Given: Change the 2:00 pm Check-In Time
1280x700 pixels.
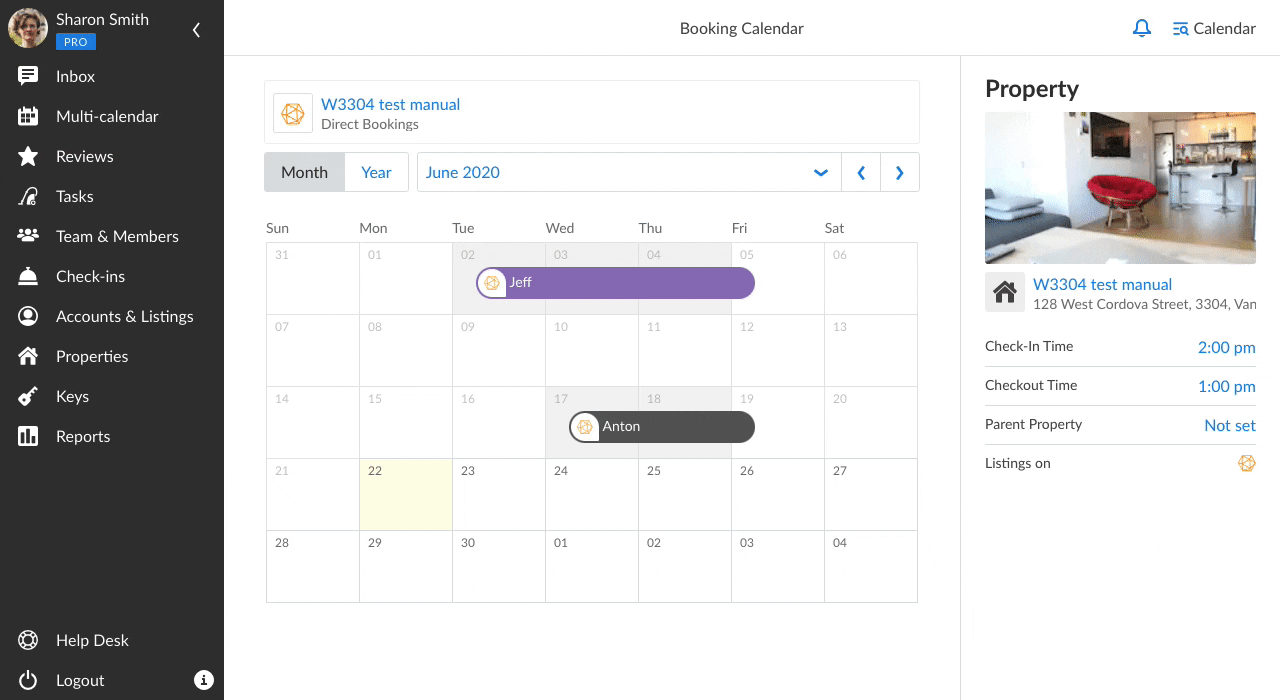Looking at the screenshot, I should pos(1226,348).
